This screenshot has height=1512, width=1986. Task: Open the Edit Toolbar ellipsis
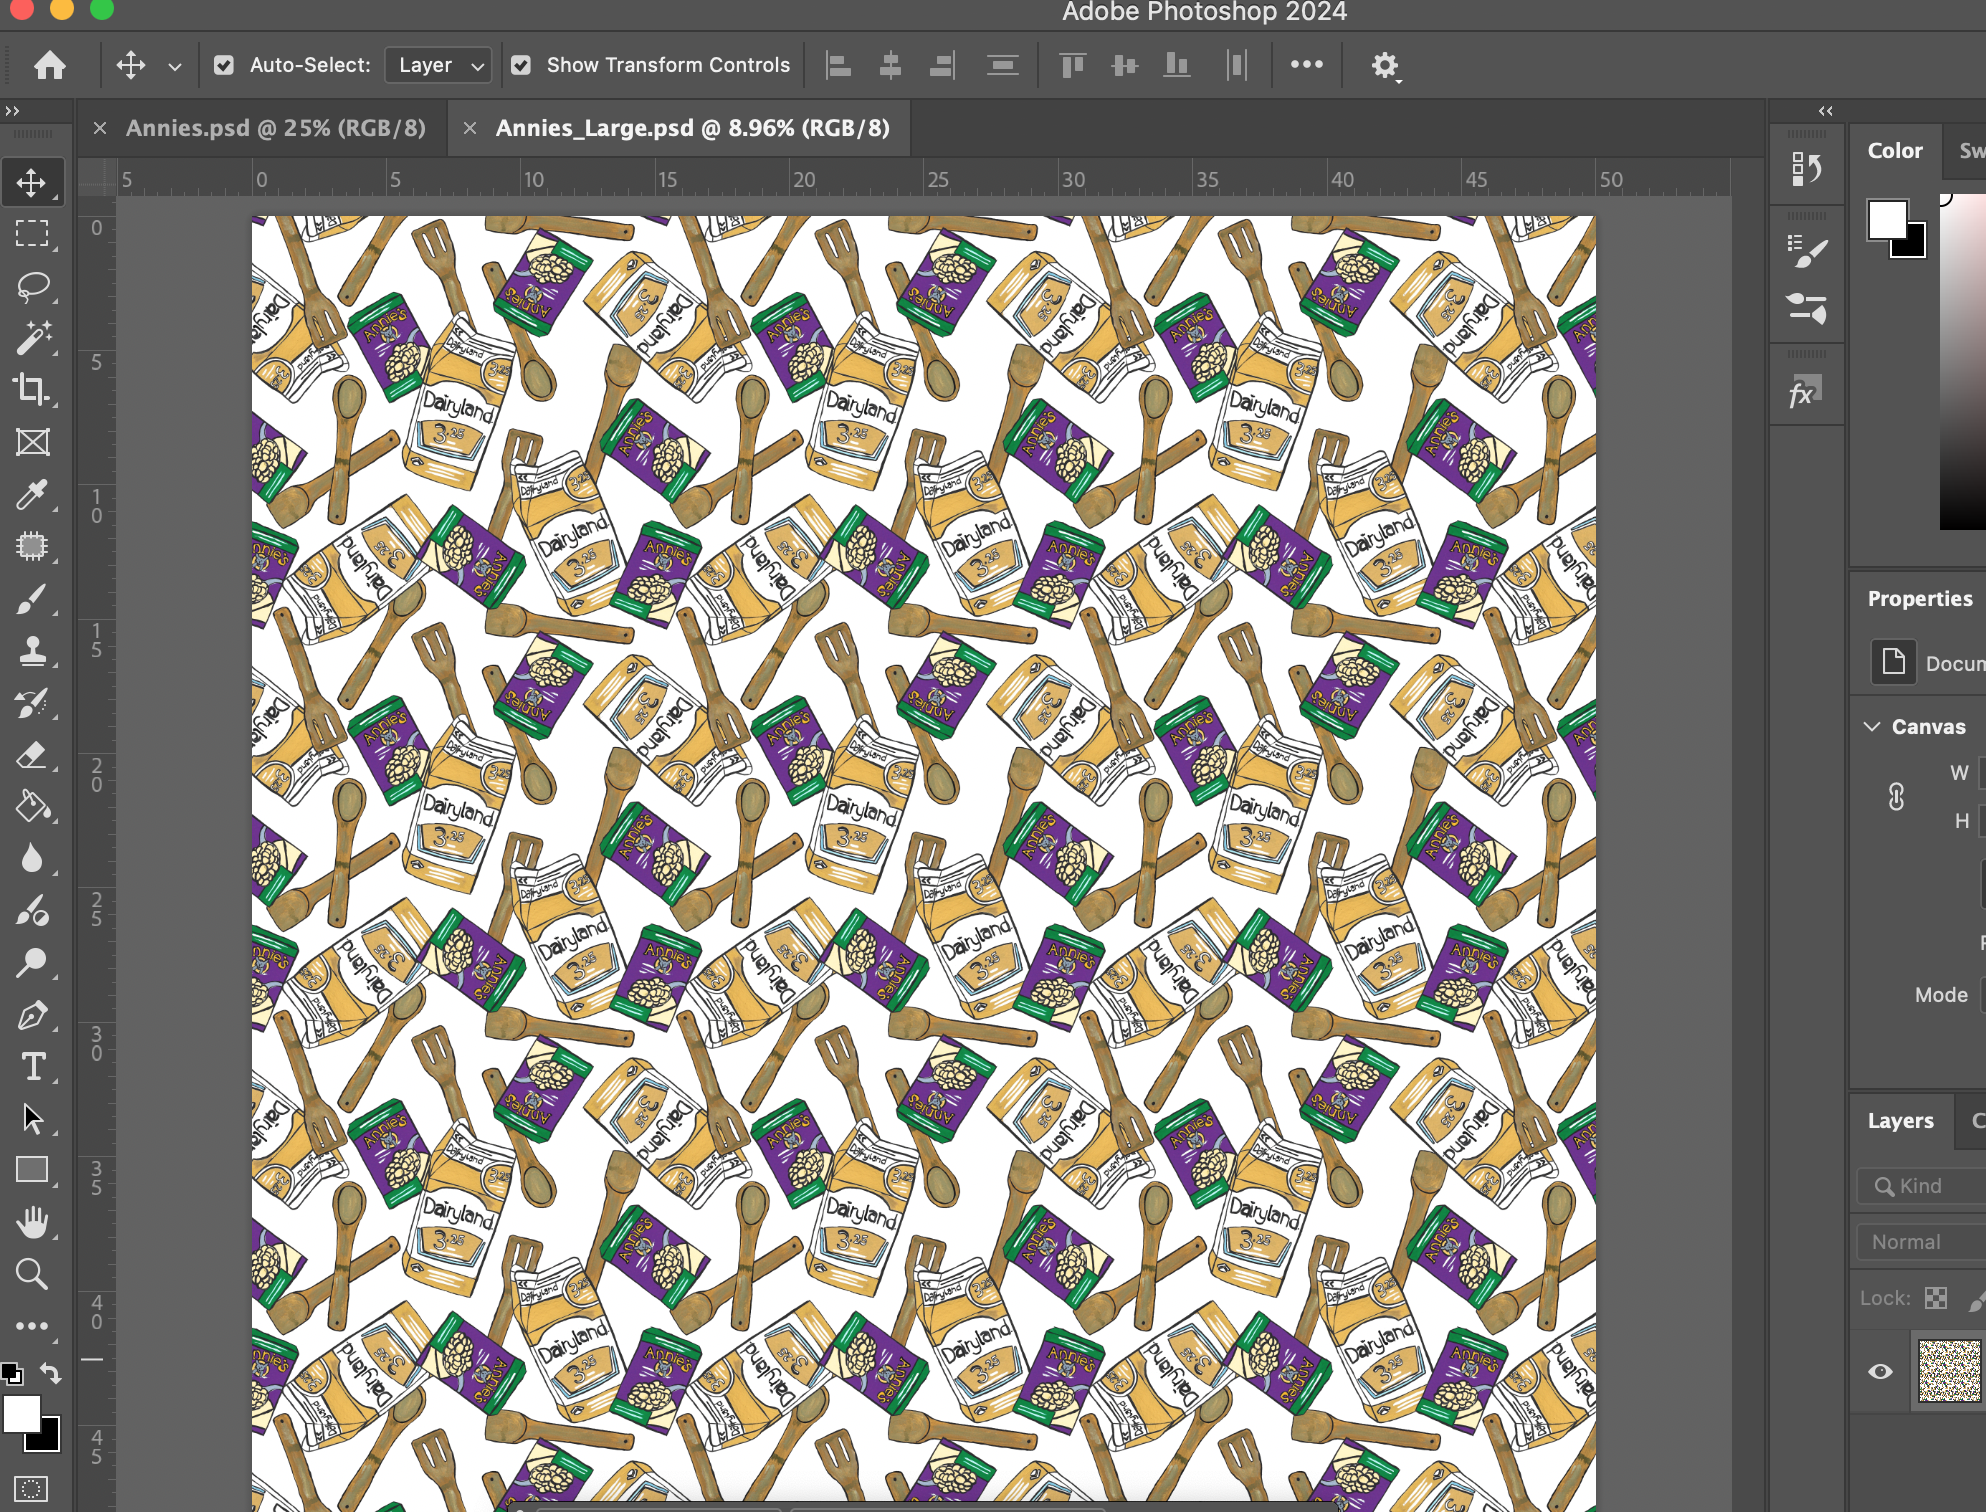(32, 1326)
